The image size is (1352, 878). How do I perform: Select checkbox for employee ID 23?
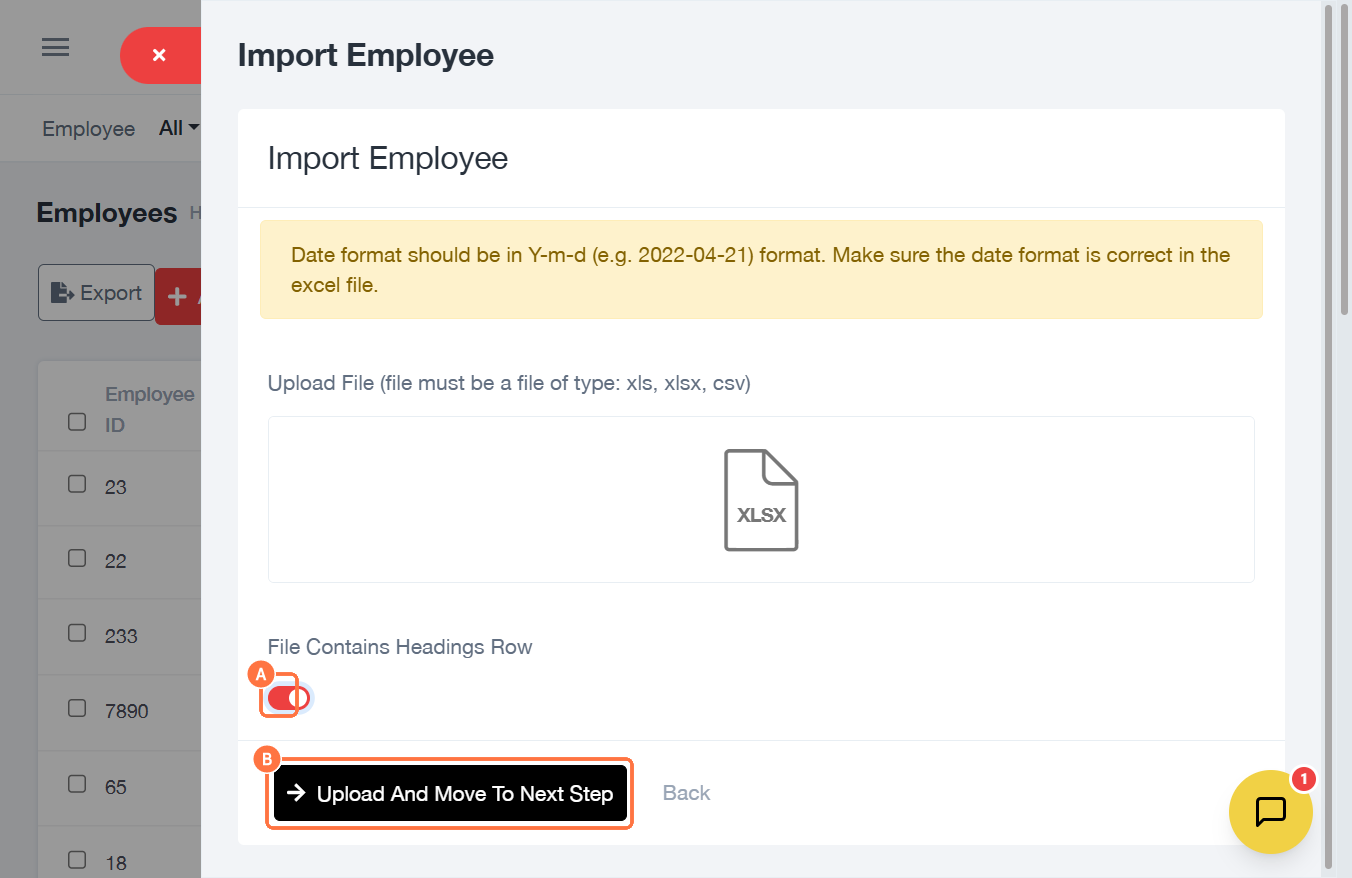pyautogui.click(x=77, y=484)
